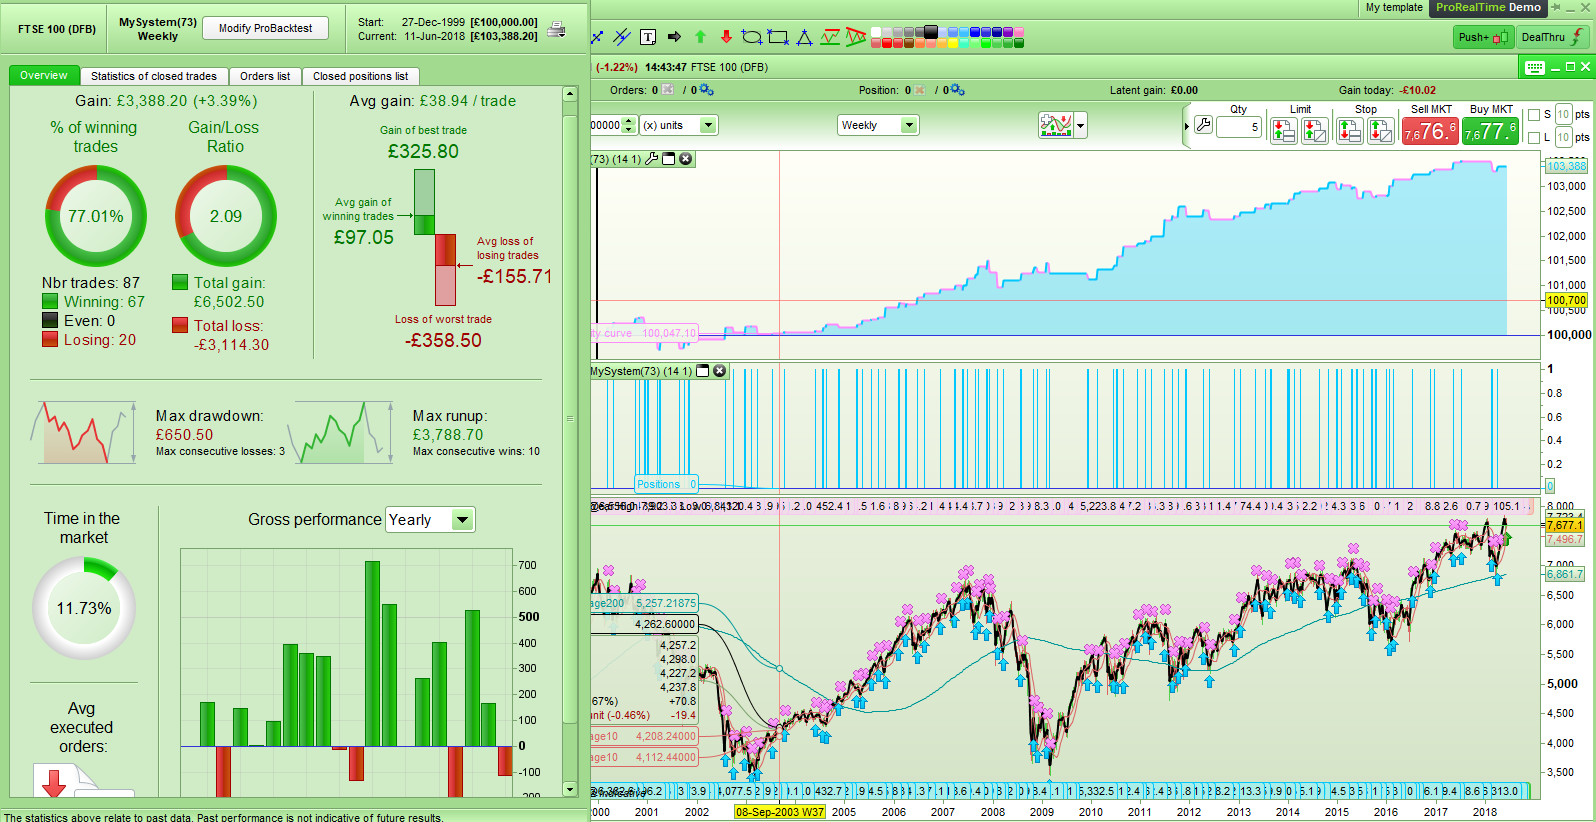The height and width of the screenshot is (822, 1596).
Task: Click Modify ProBacktest button
Action: tap(266, 28)
